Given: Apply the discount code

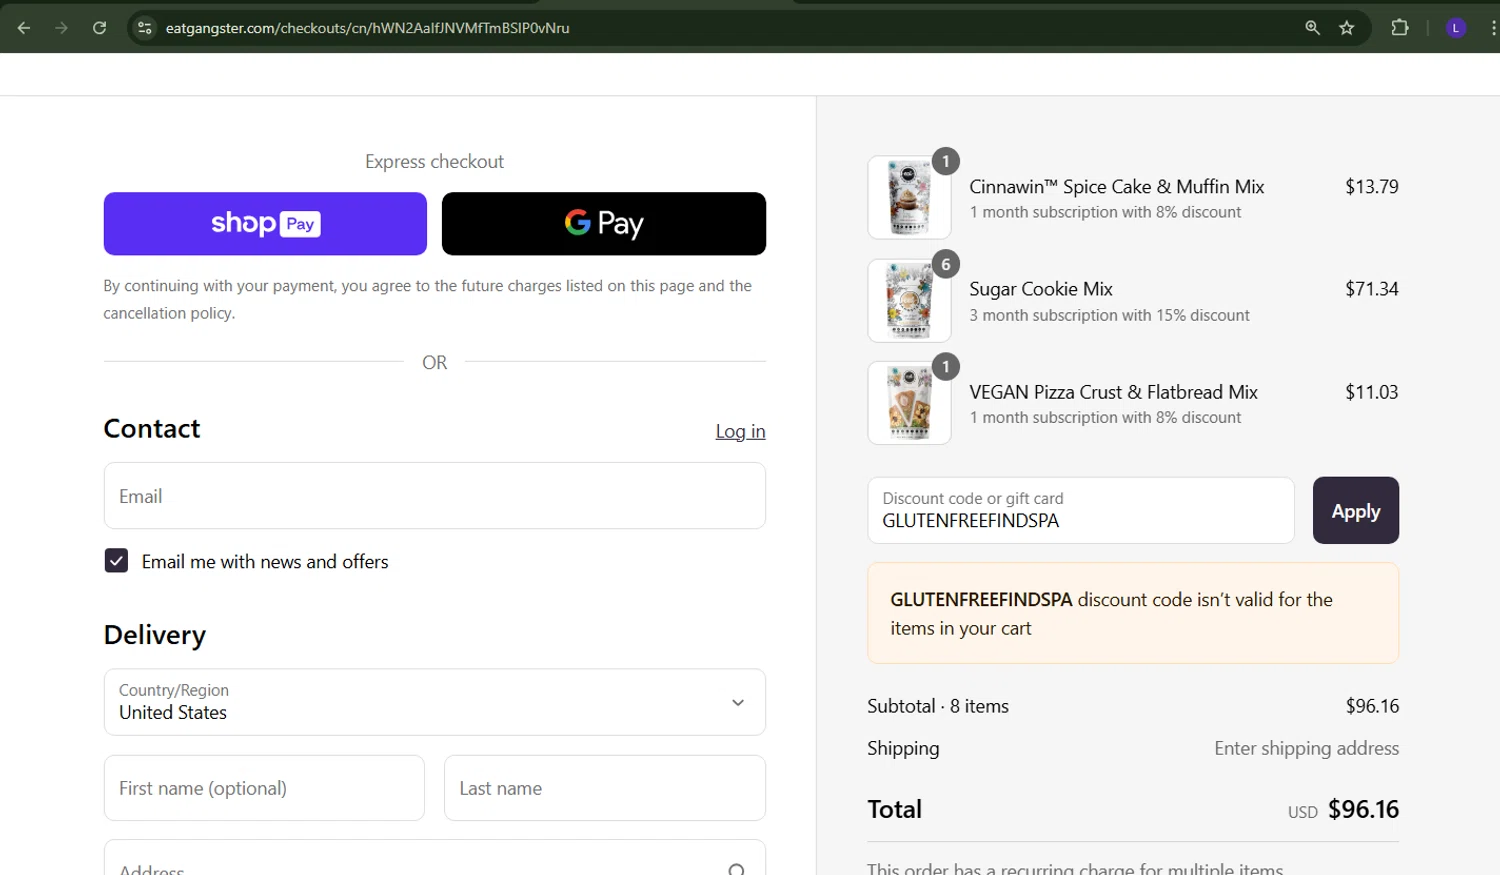Looking at the screenshot, I should pos(1356,510).
